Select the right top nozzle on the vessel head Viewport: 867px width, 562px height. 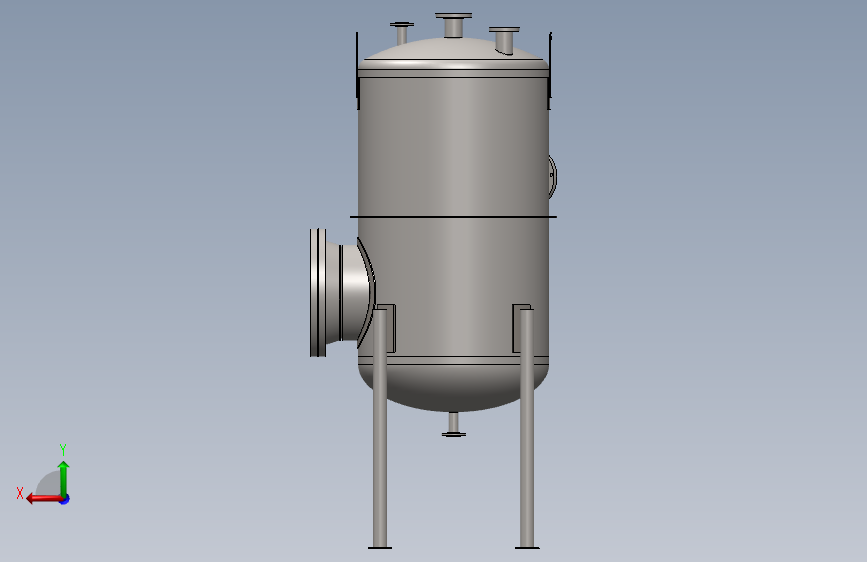504,41
